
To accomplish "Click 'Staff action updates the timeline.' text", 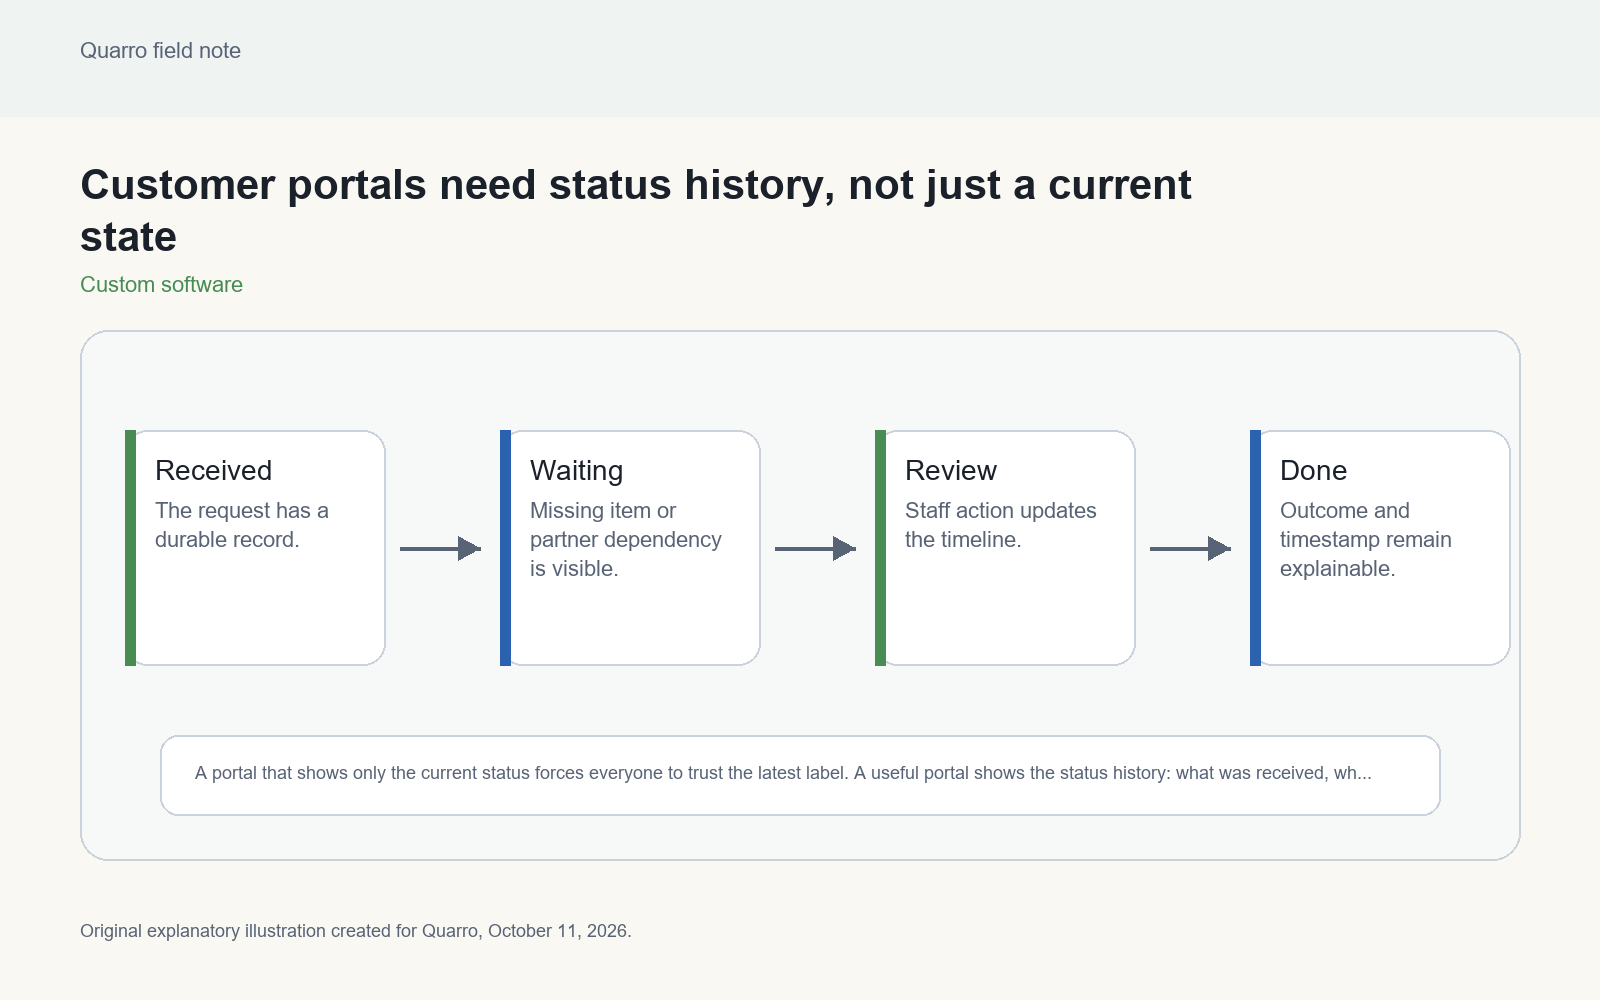I will click(1000, 525).
